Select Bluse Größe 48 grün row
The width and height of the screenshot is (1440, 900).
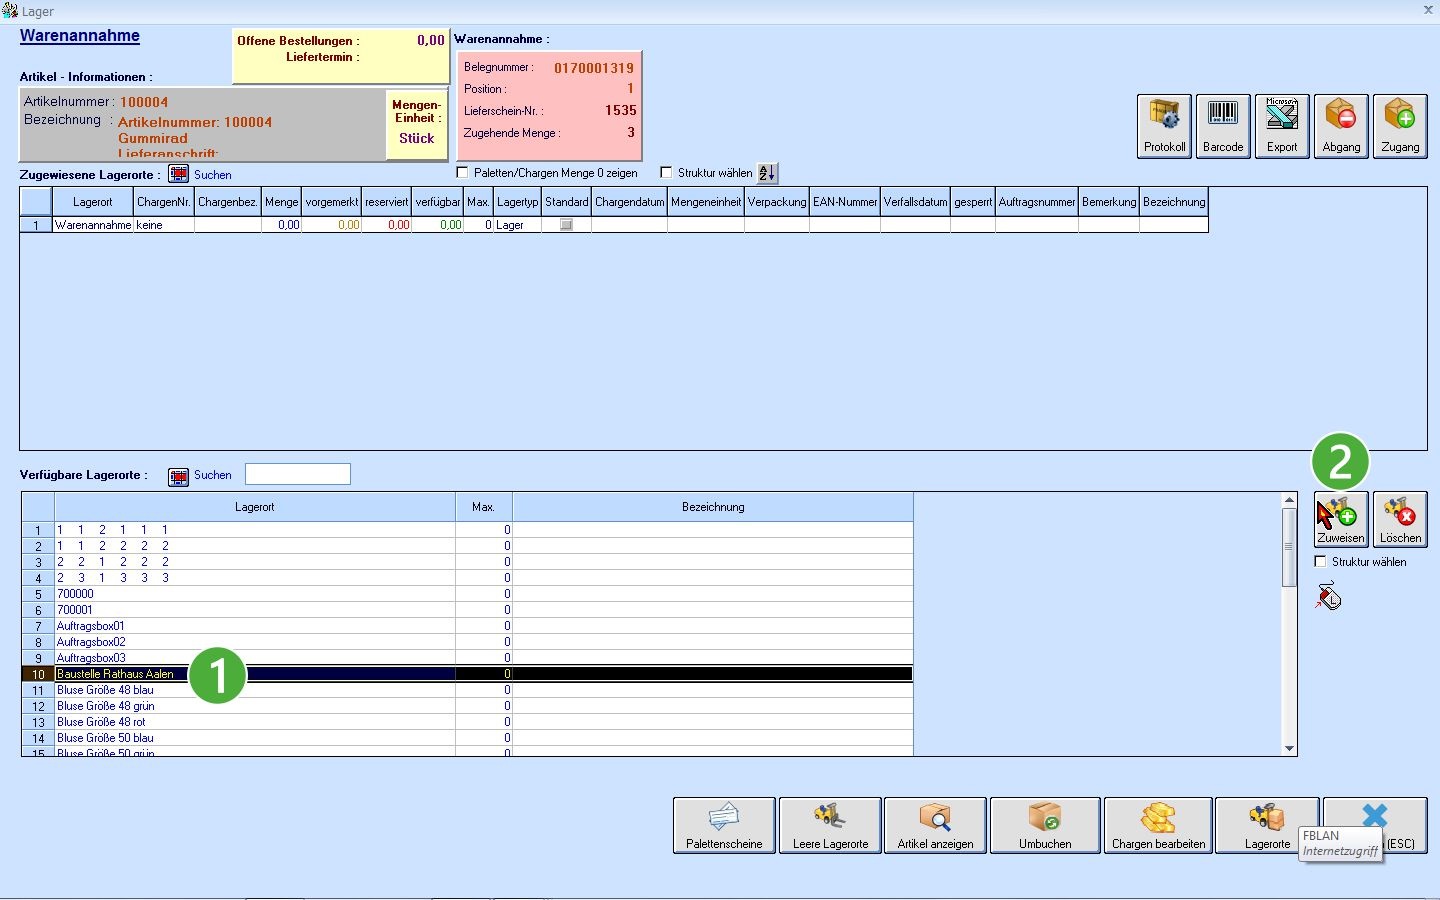[467, 706]
